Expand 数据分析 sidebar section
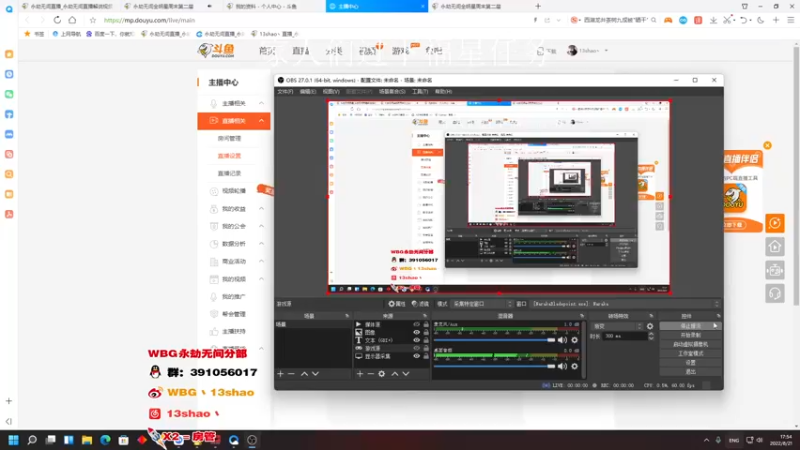 [x=261, y=244]
